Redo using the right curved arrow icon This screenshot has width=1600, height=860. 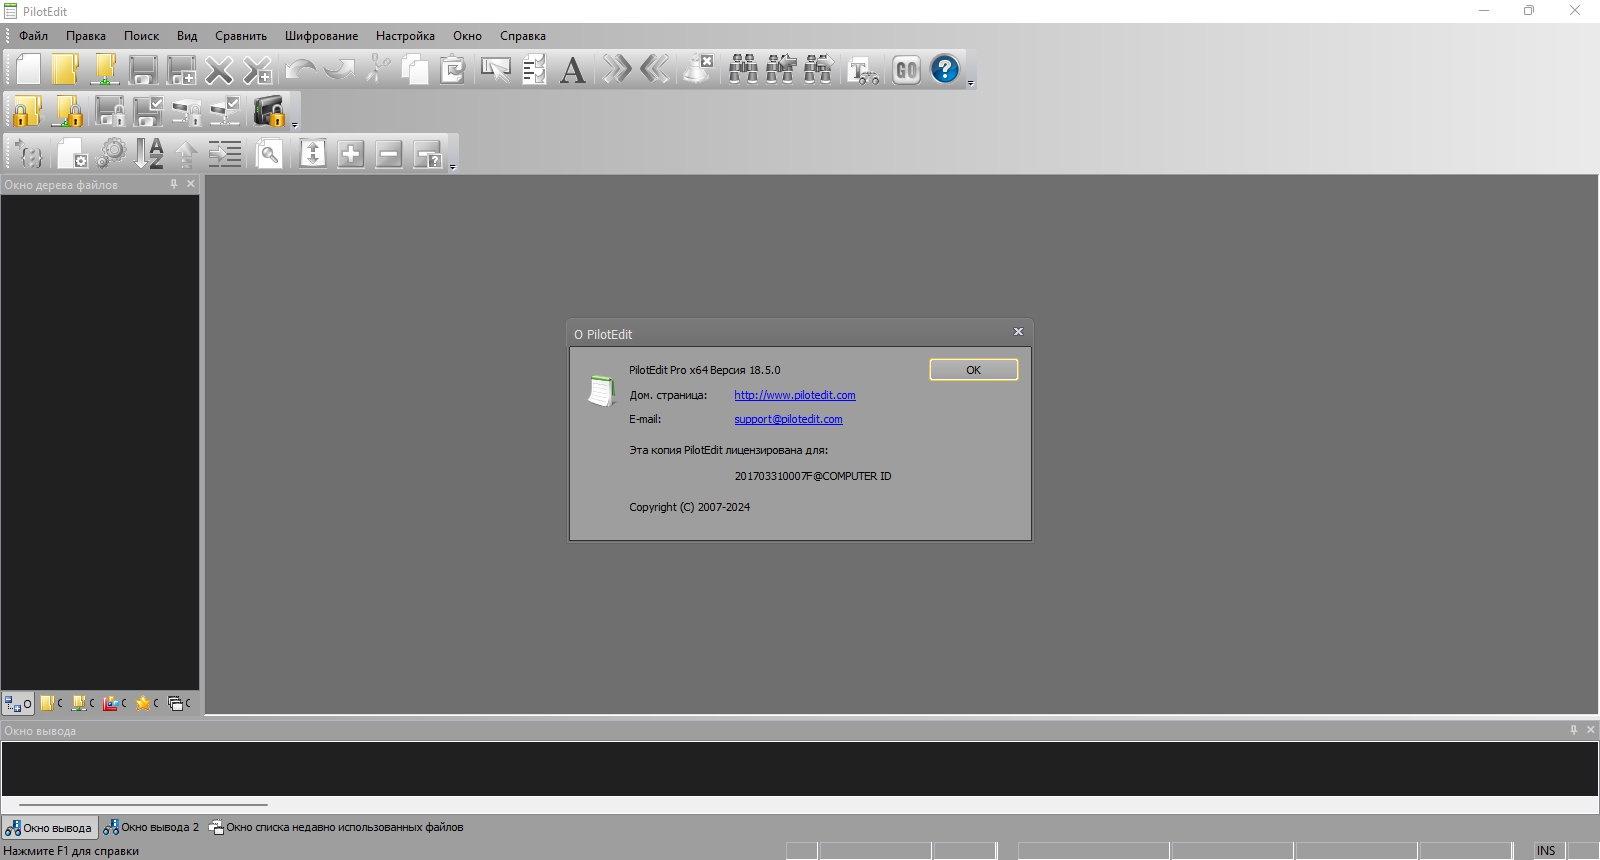point(338,69)
